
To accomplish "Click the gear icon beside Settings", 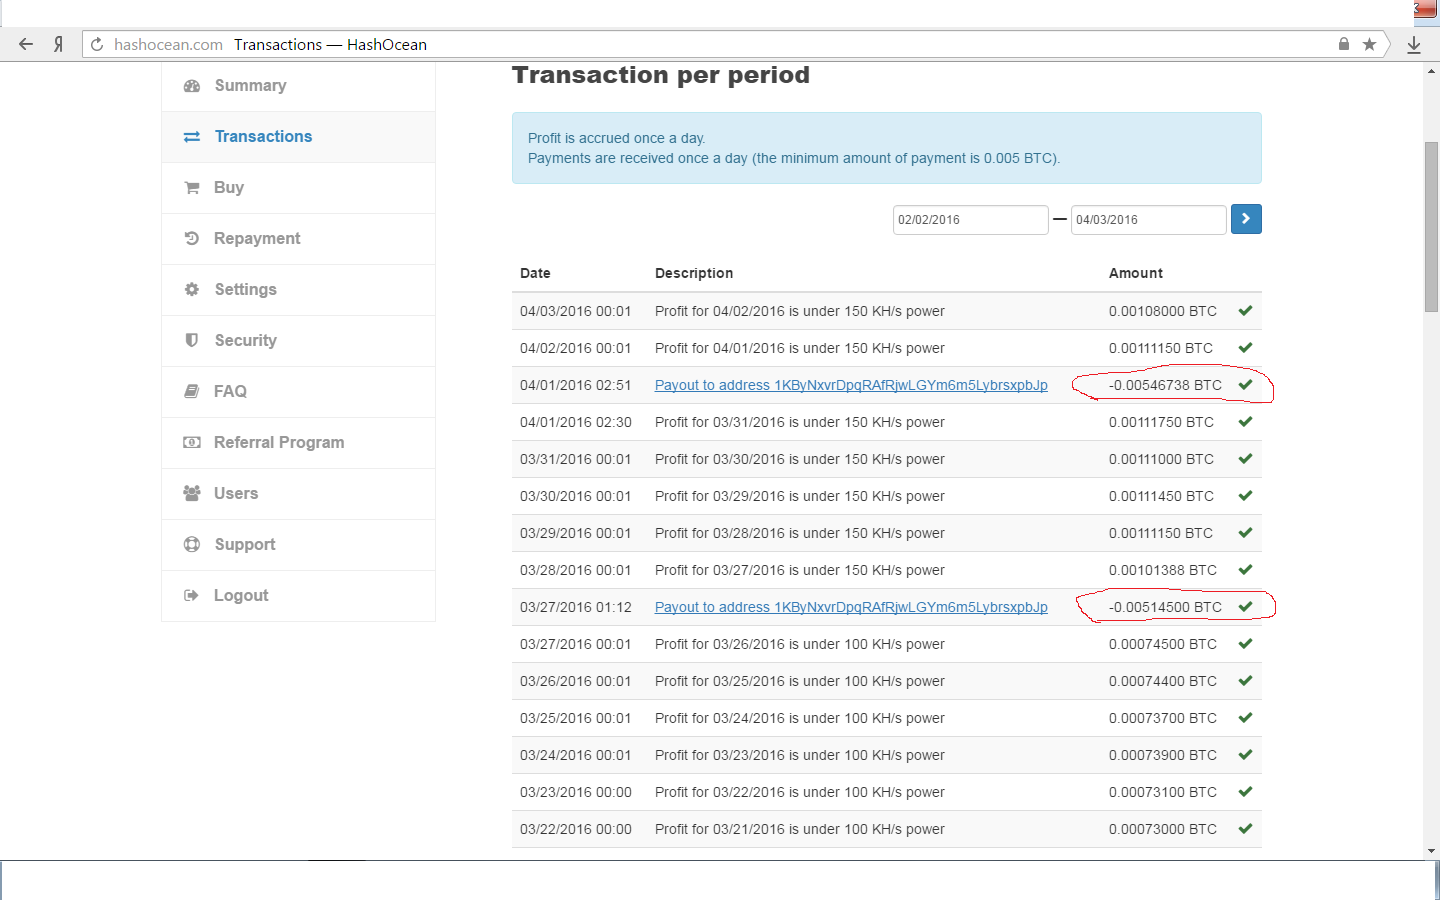I will tap(192, 289).
